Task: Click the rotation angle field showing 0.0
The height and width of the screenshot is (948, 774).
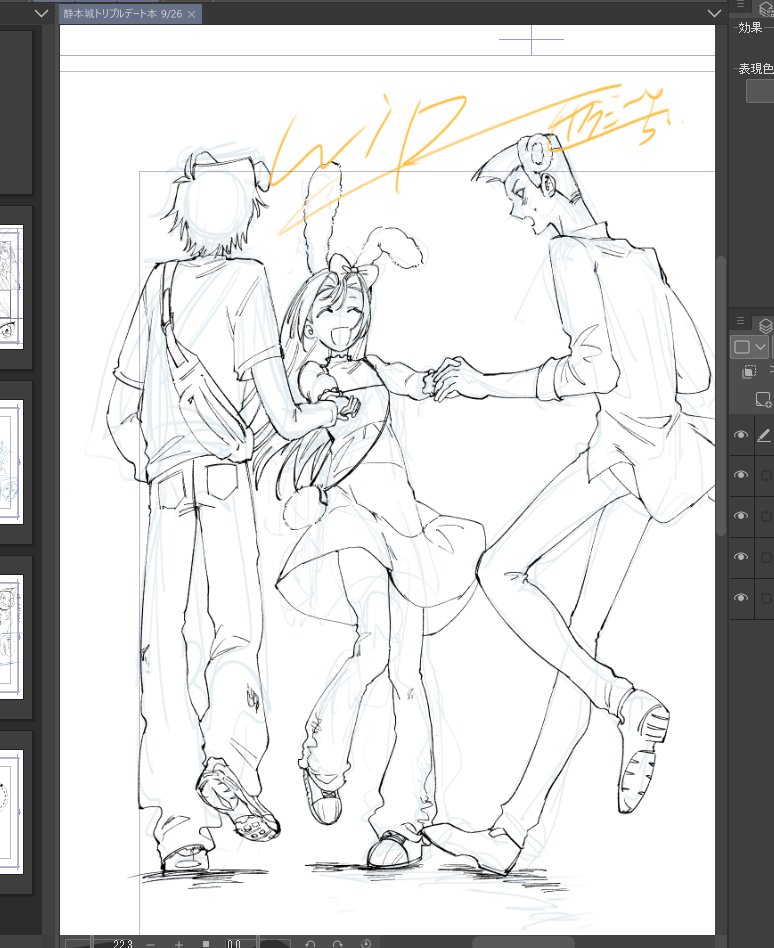Action: [x=235, y=944]
